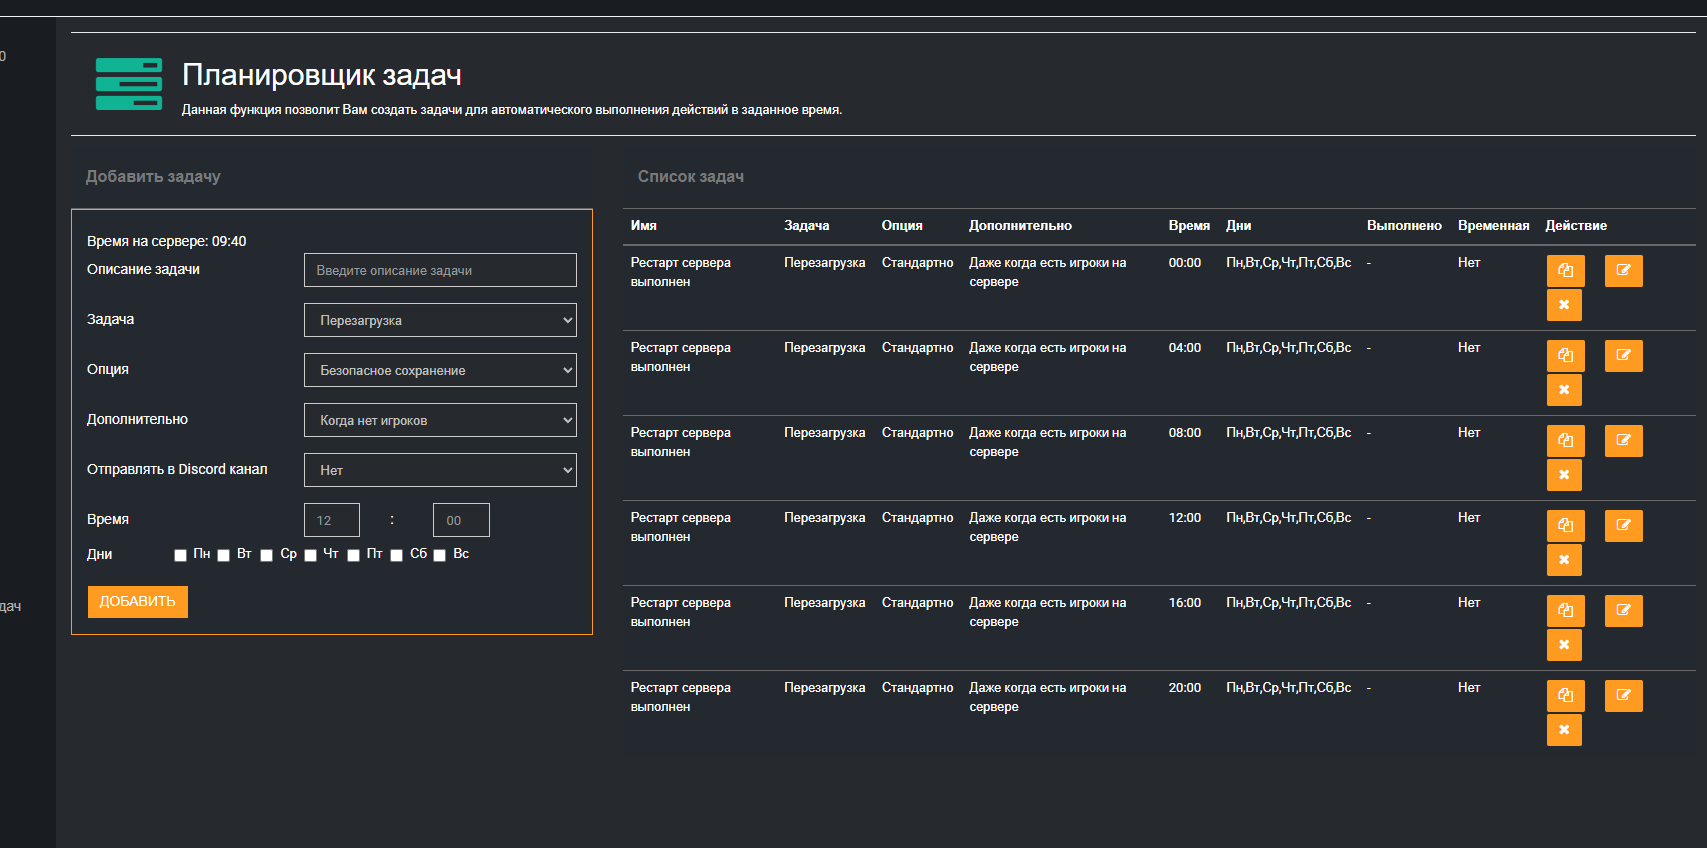Screen dimensions: 1707x848
Task: Expand the Опция dropdown
Action: tap(440, 370)
